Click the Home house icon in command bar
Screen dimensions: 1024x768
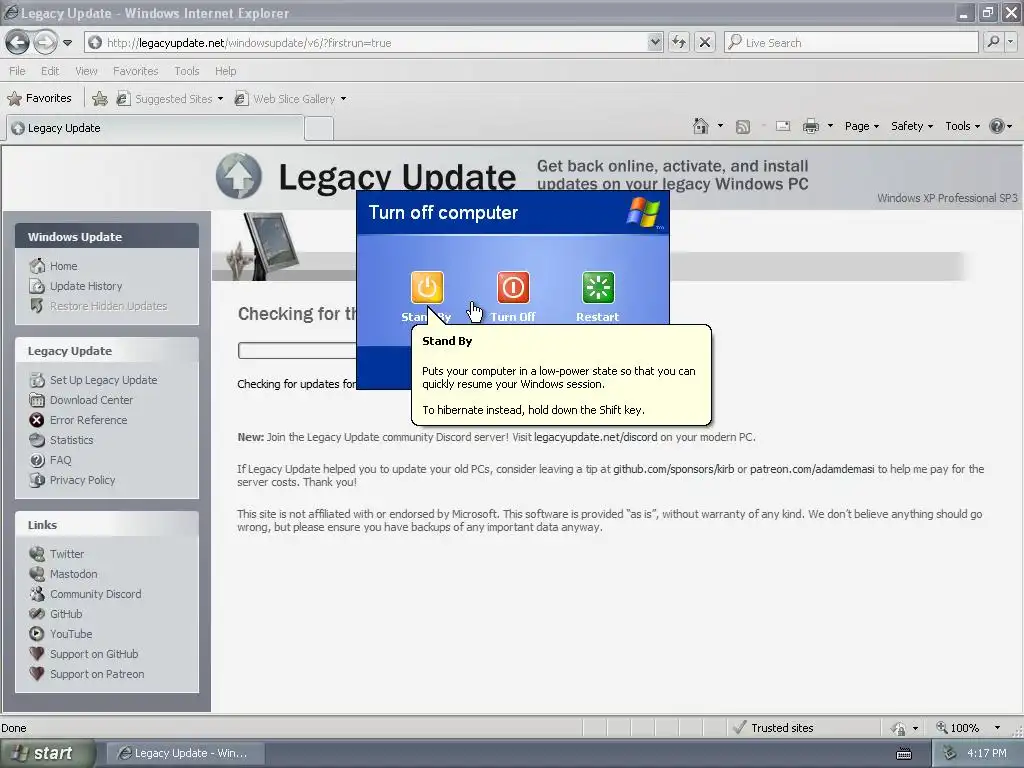[x=701, y=126]
